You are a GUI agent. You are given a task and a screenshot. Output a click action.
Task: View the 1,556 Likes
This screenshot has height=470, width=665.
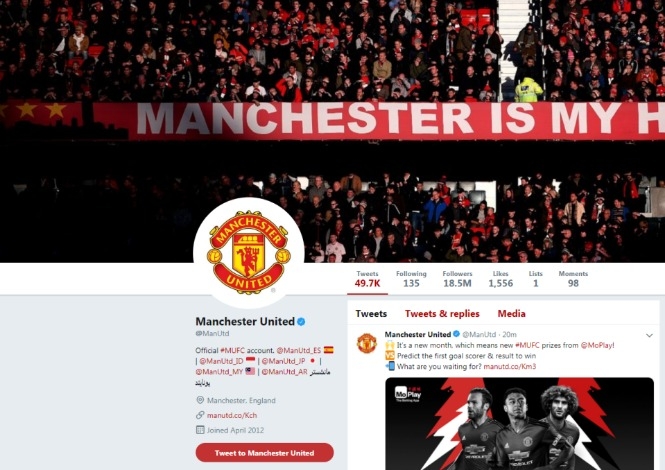pyautogui.click(x=500, y=279)
